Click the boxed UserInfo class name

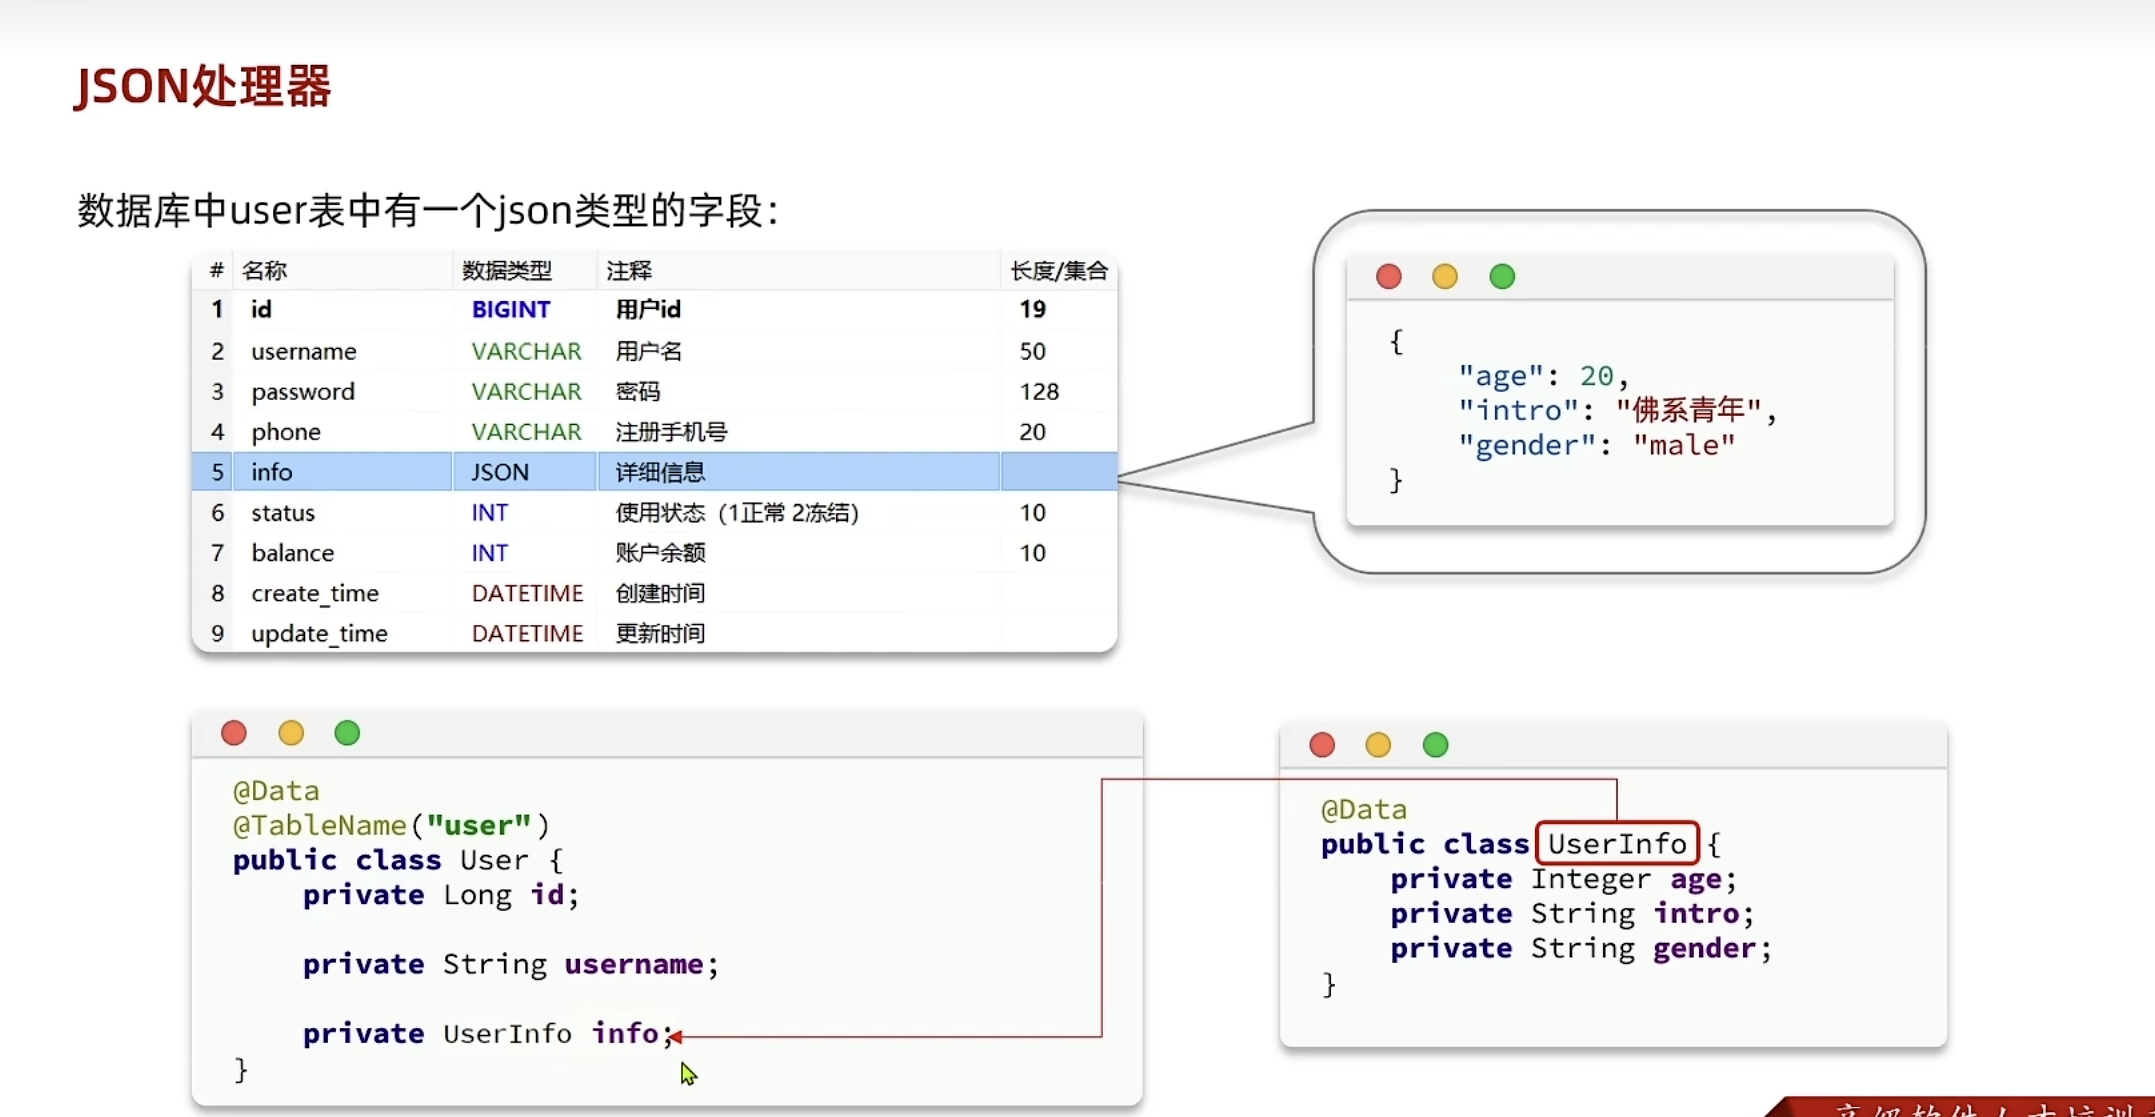pos(1617,844)
